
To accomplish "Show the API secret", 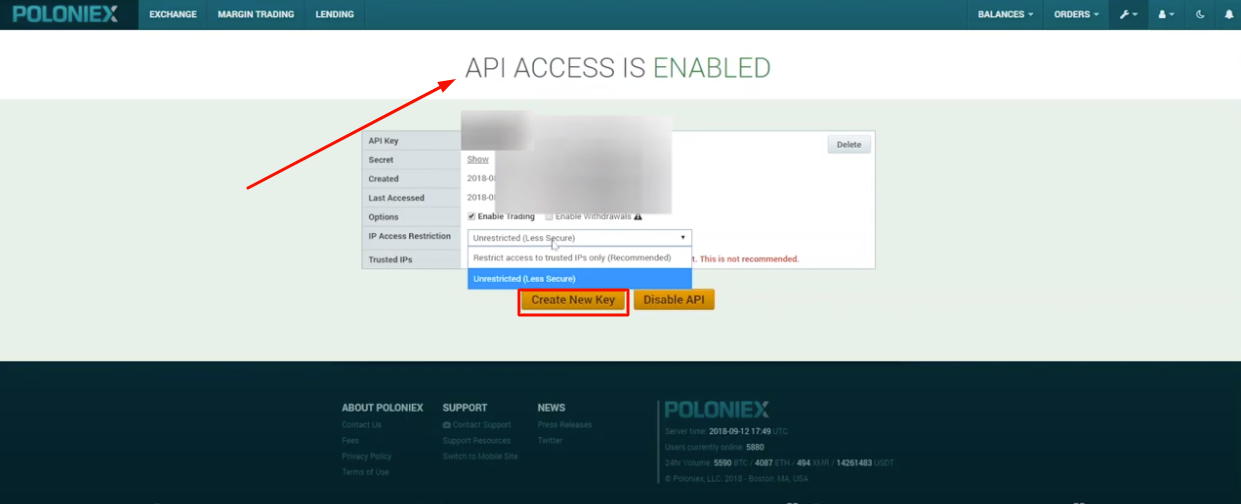I will point(478,160).
